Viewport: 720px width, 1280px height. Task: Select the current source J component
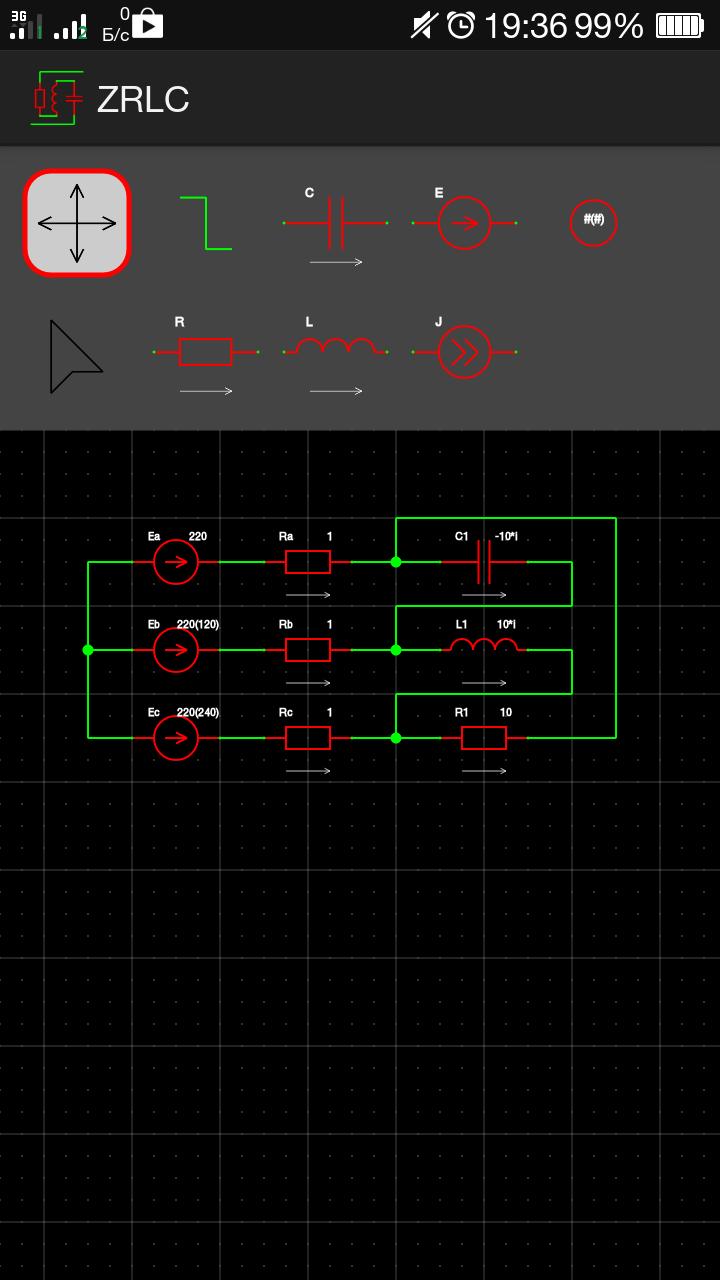(464, 352)
